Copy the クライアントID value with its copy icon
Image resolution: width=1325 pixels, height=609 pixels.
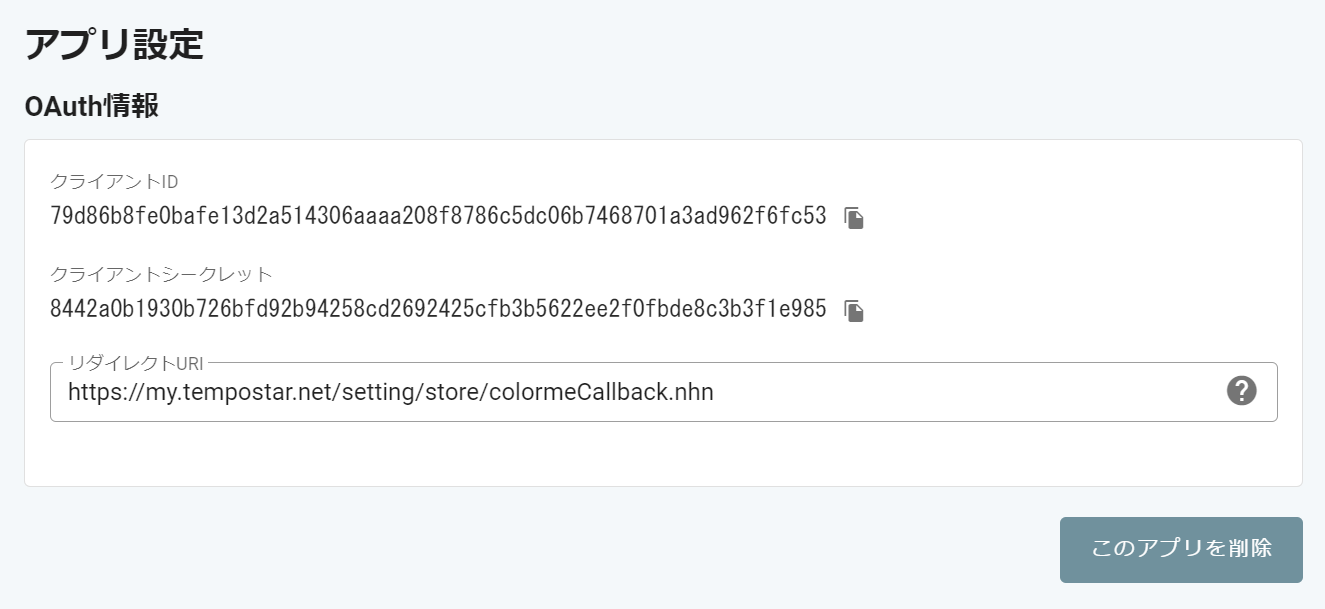point(853,218)
